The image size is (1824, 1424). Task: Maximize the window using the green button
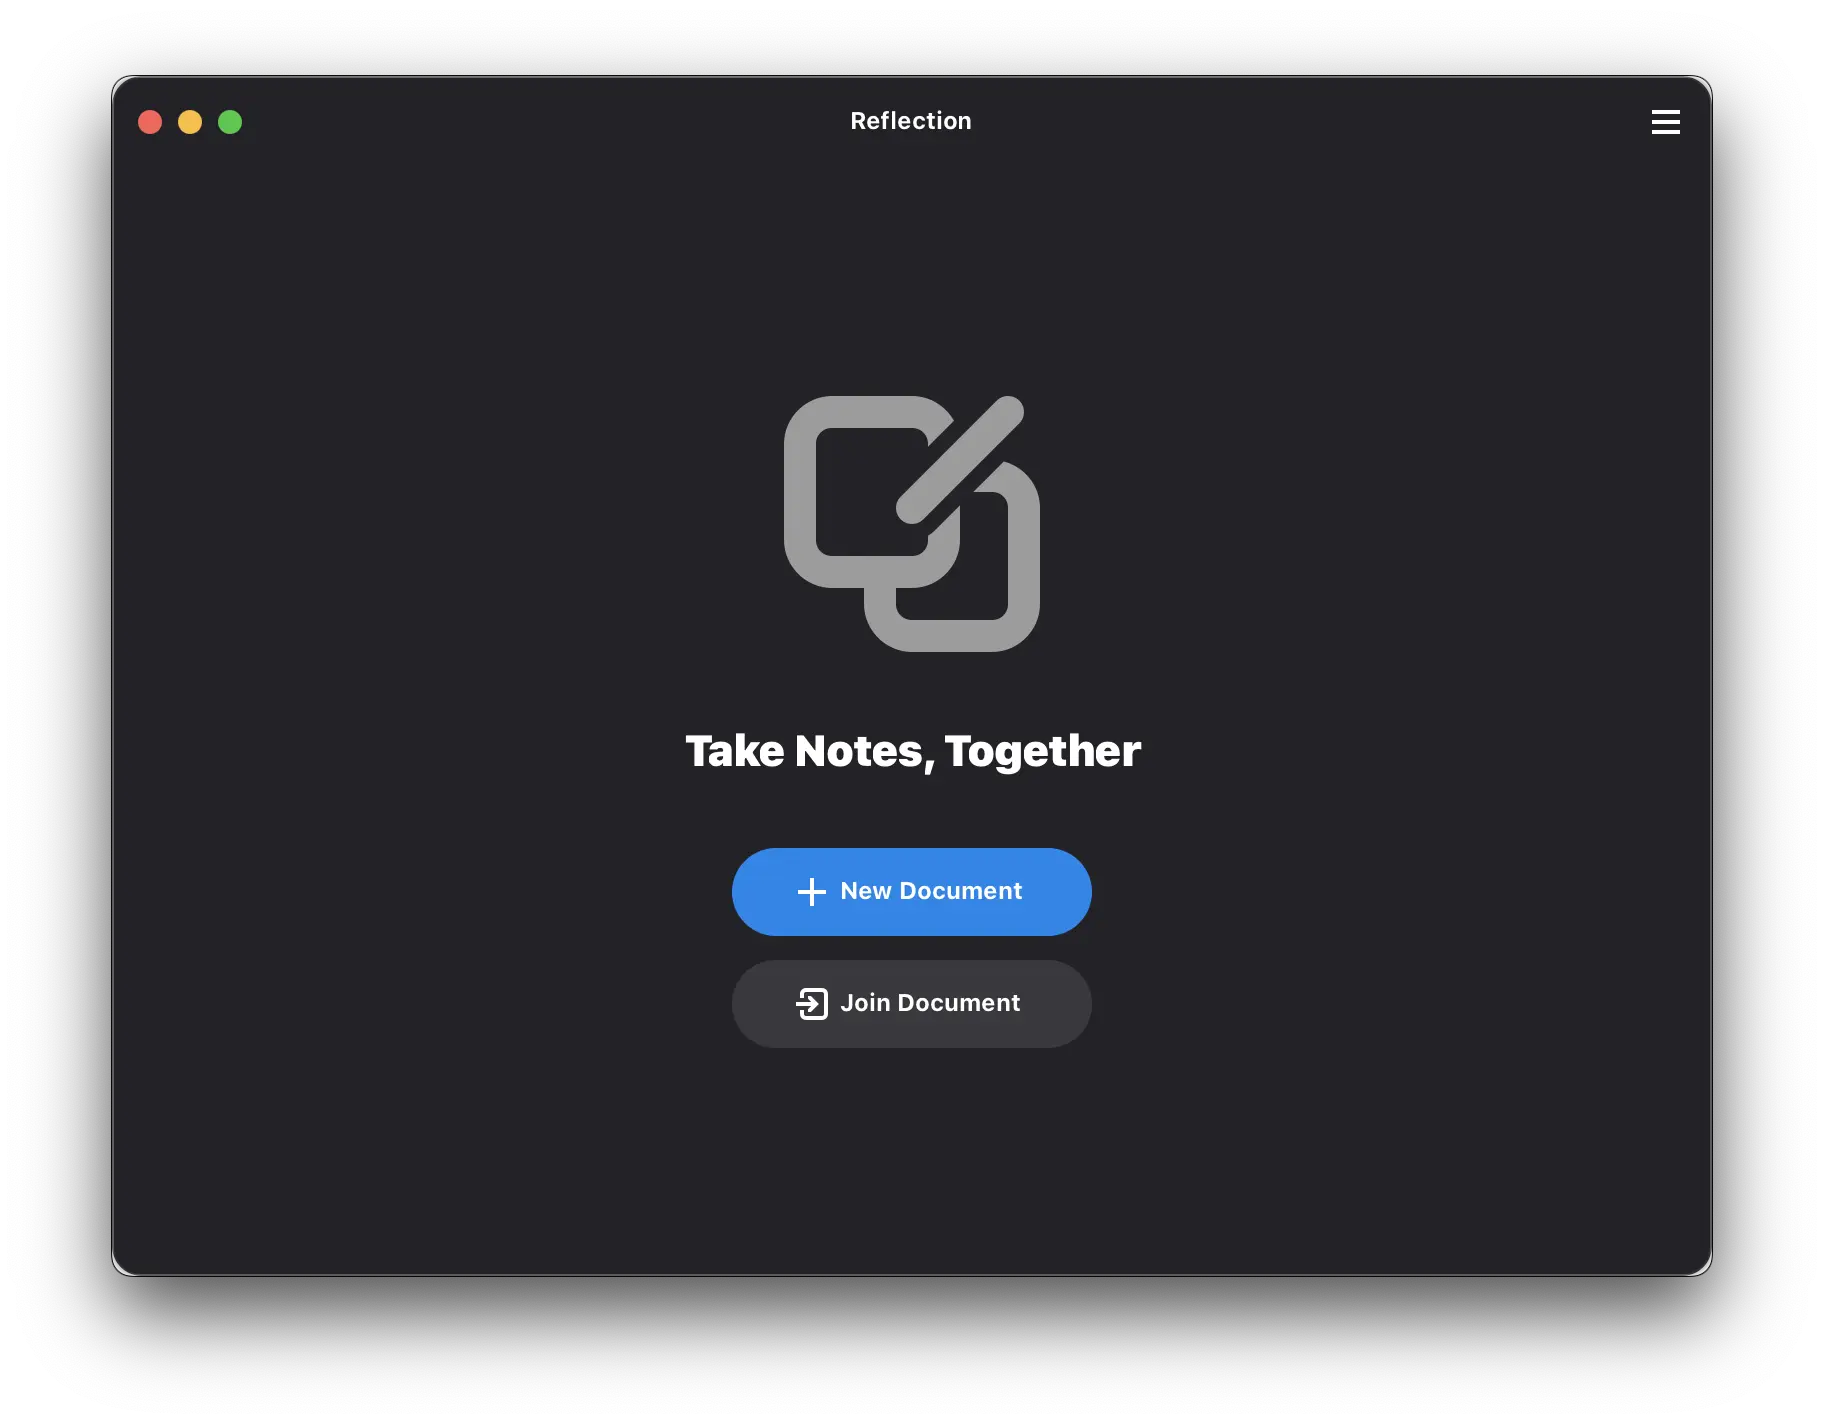point(230,122)
